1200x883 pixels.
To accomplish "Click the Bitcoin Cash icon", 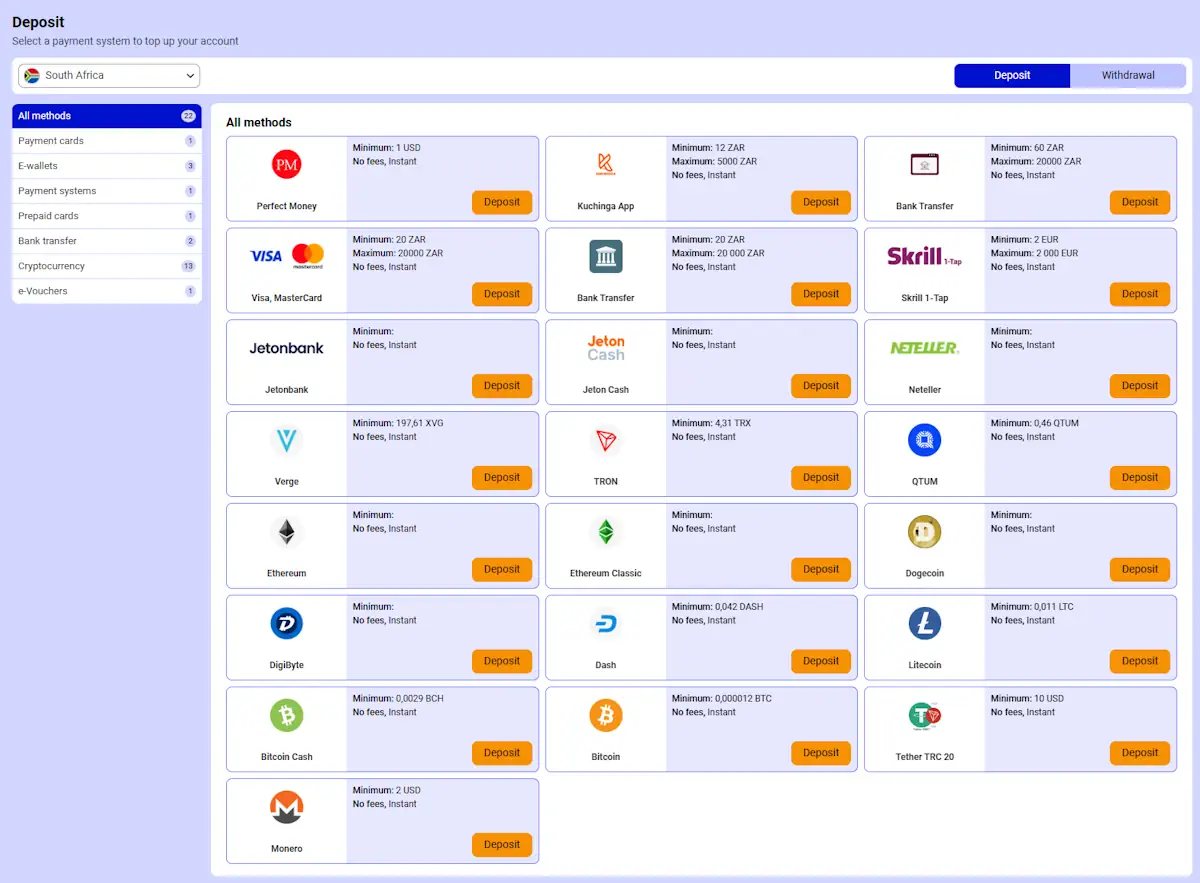I will point(286,715).
